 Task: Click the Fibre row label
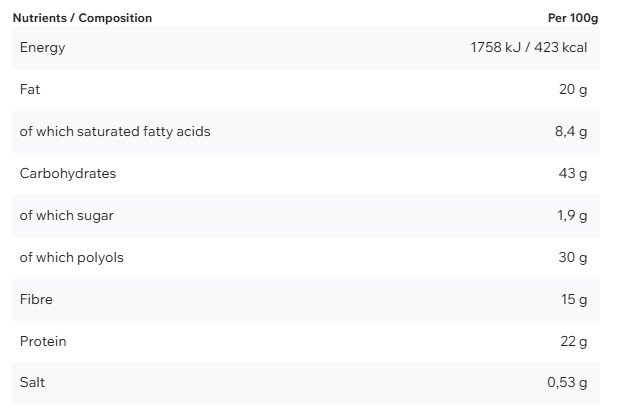[x=36, y=300]
